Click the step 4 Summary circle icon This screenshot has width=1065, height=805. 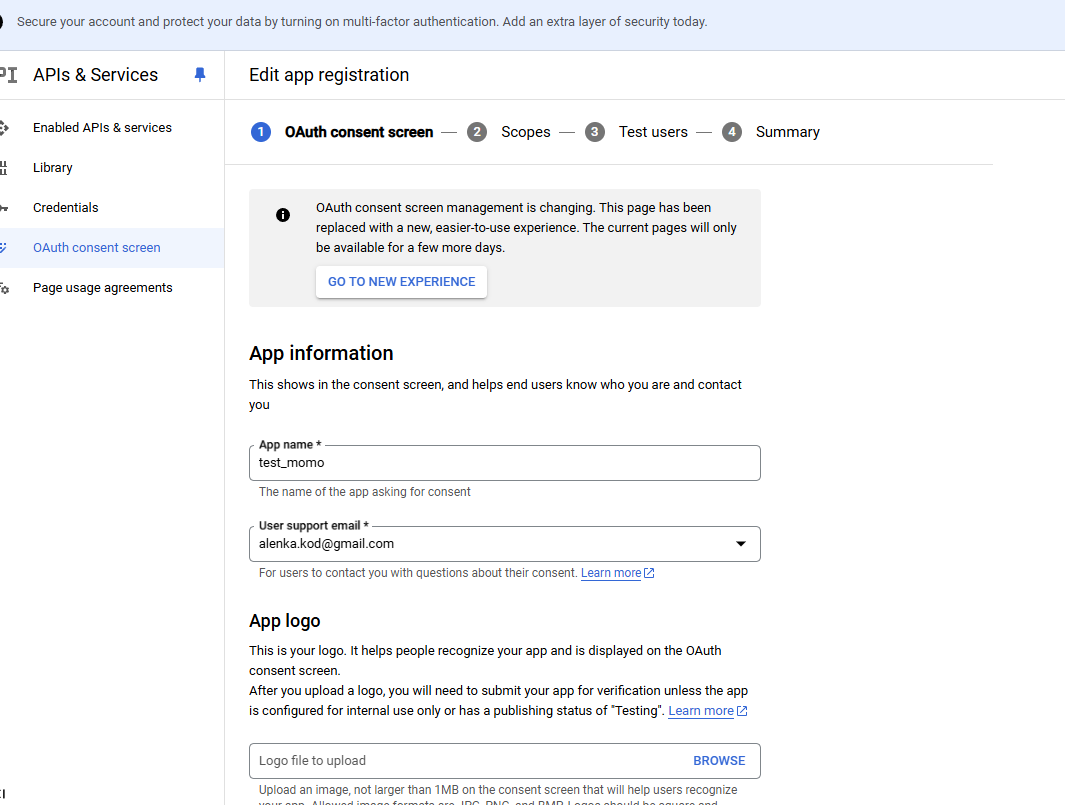click(x=732, y=132)
